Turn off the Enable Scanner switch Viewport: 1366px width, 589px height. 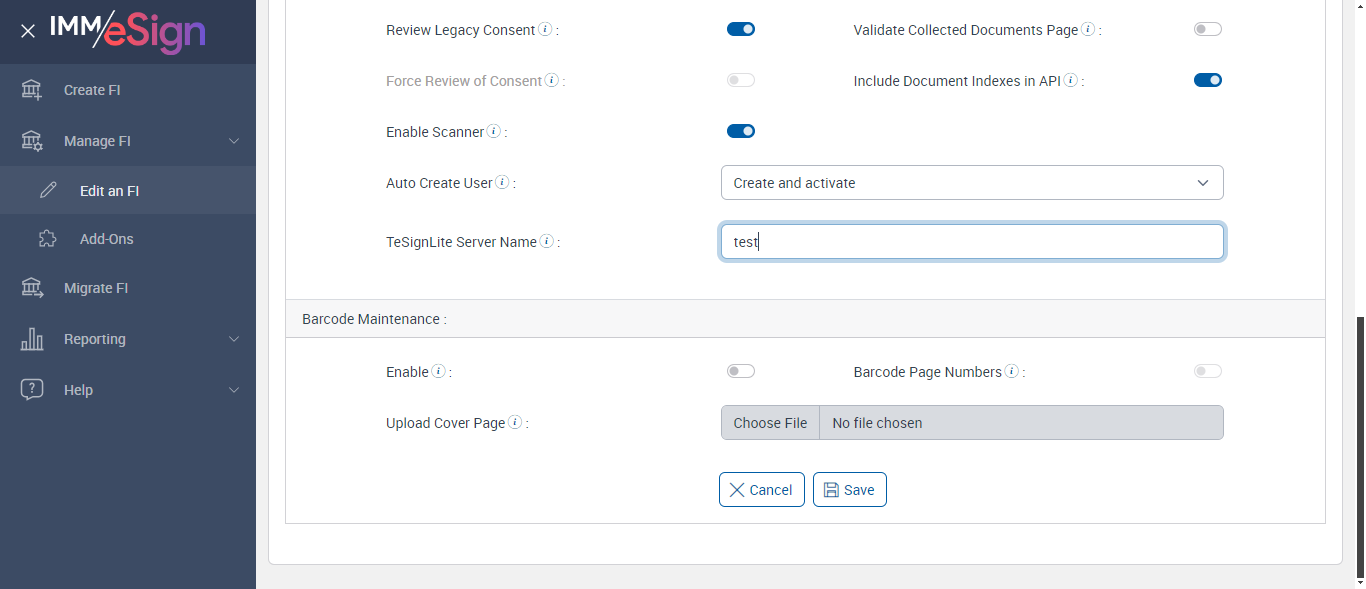point(741,131)
